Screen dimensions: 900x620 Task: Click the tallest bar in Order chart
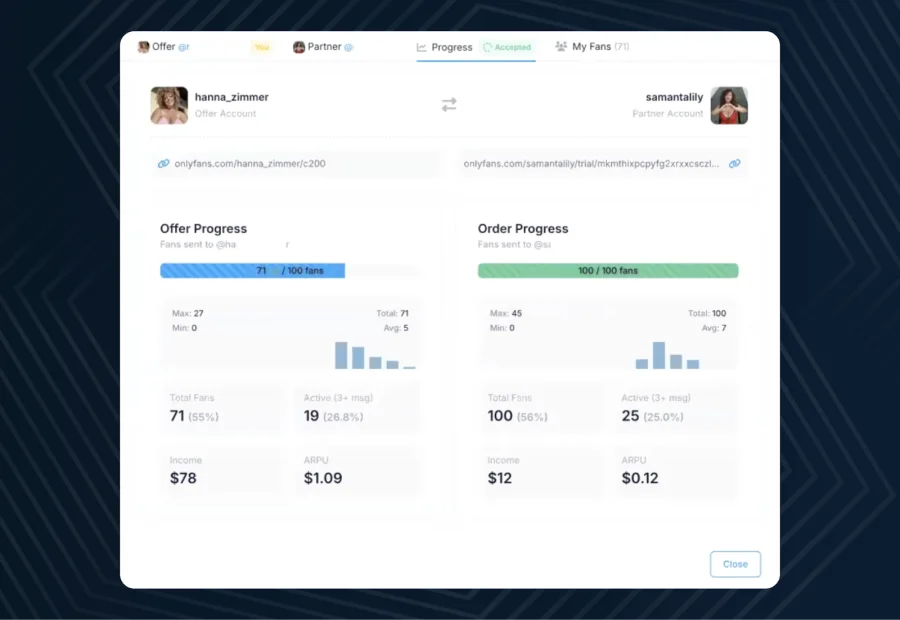coord(659,355)
